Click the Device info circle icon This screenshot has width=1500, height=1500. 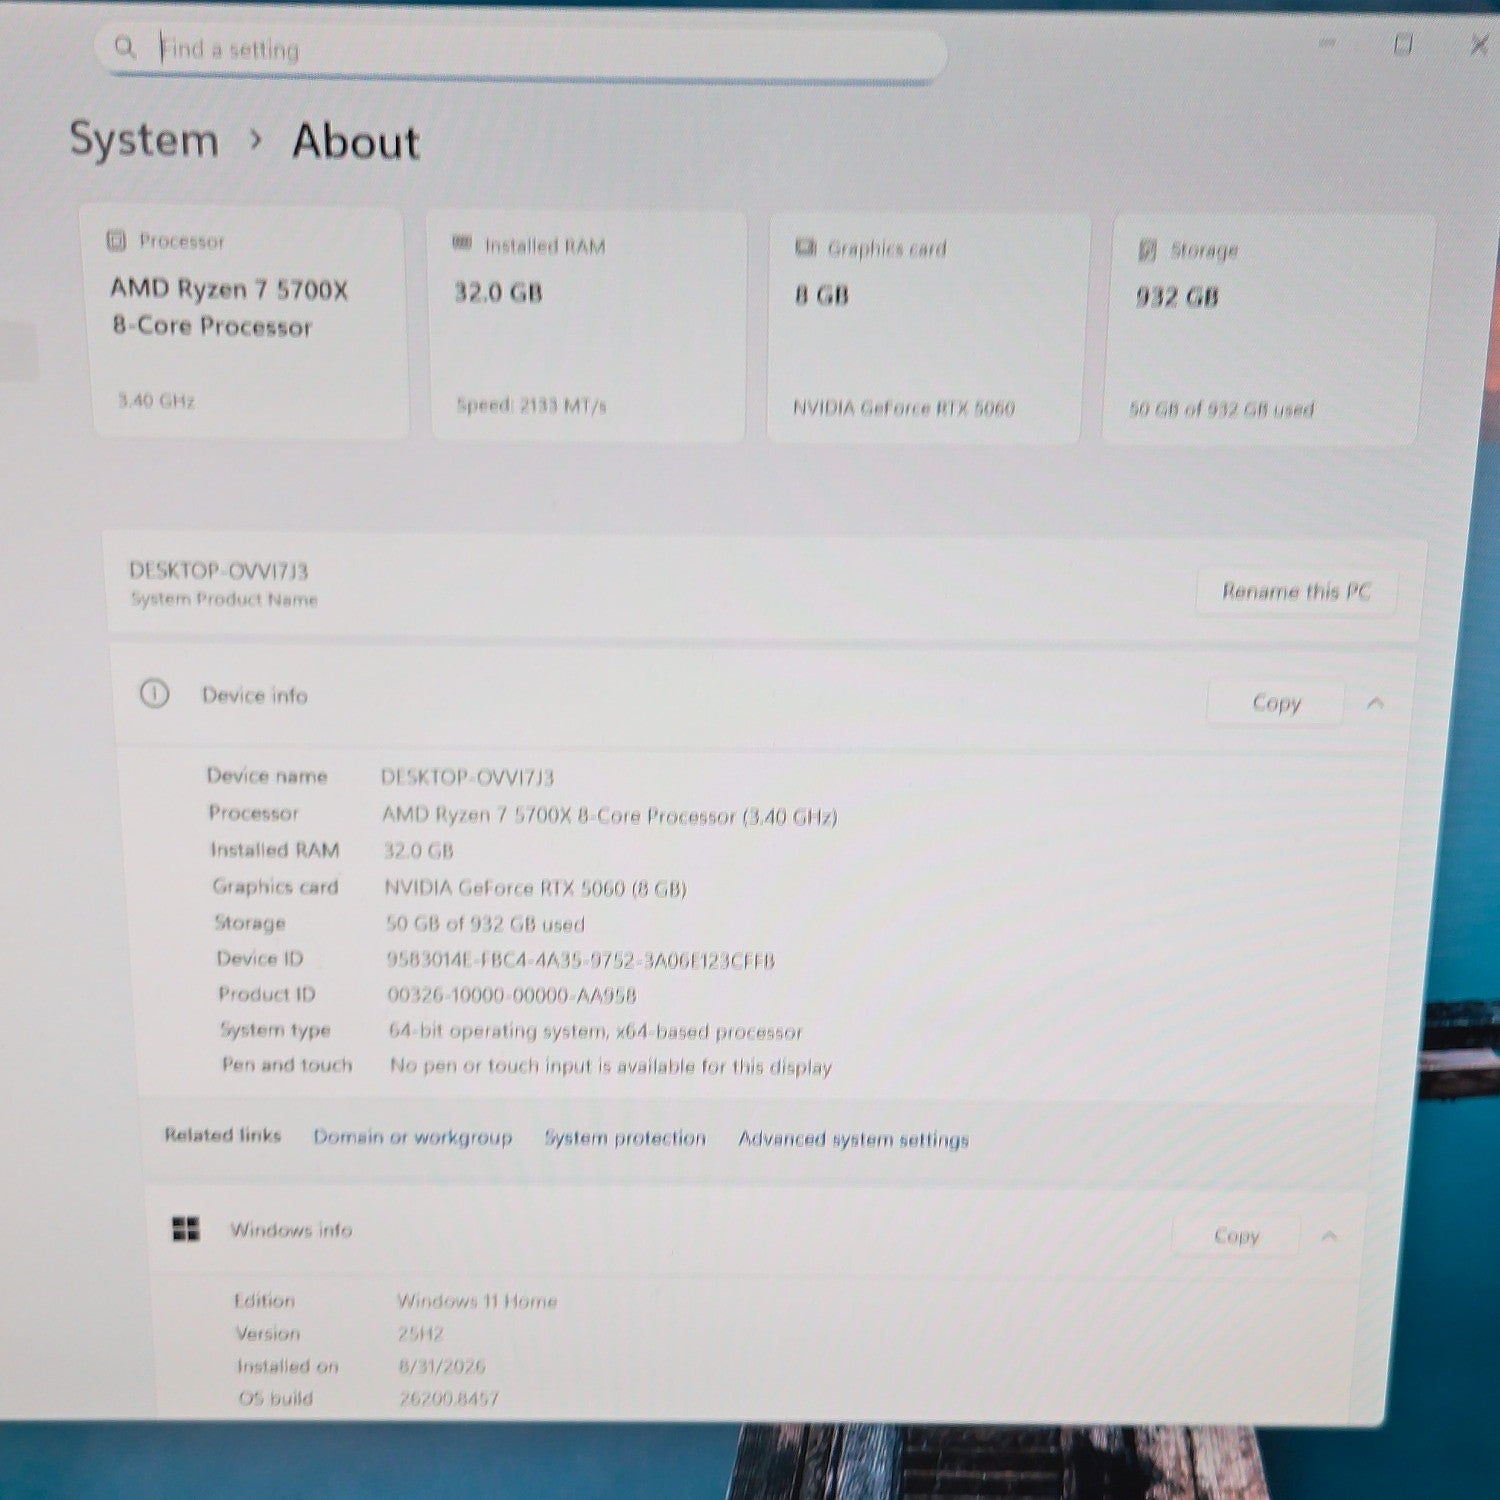coord(154,693)
